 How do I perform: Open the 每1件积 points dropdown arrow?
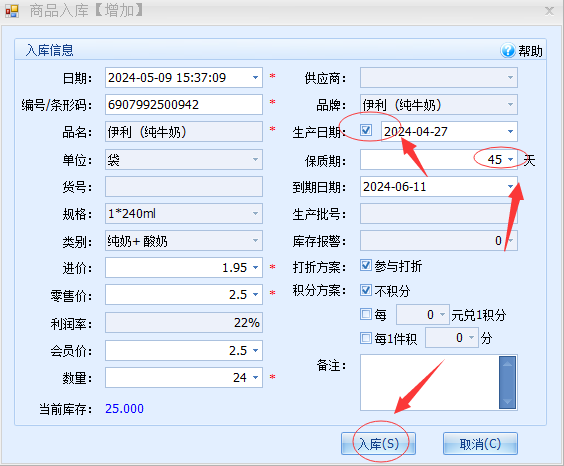tap(472, 338)
